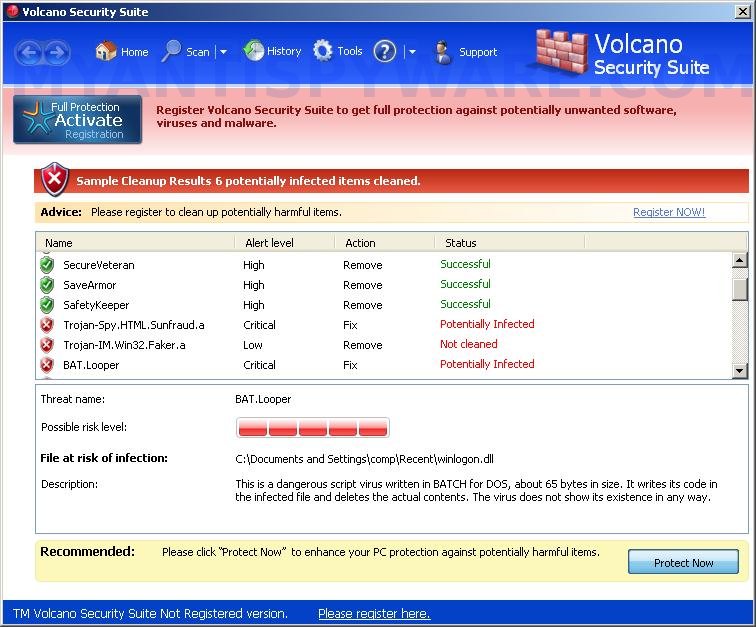Sort list by Alert level column header
This screenshot has height=627, width=756.
285,243
